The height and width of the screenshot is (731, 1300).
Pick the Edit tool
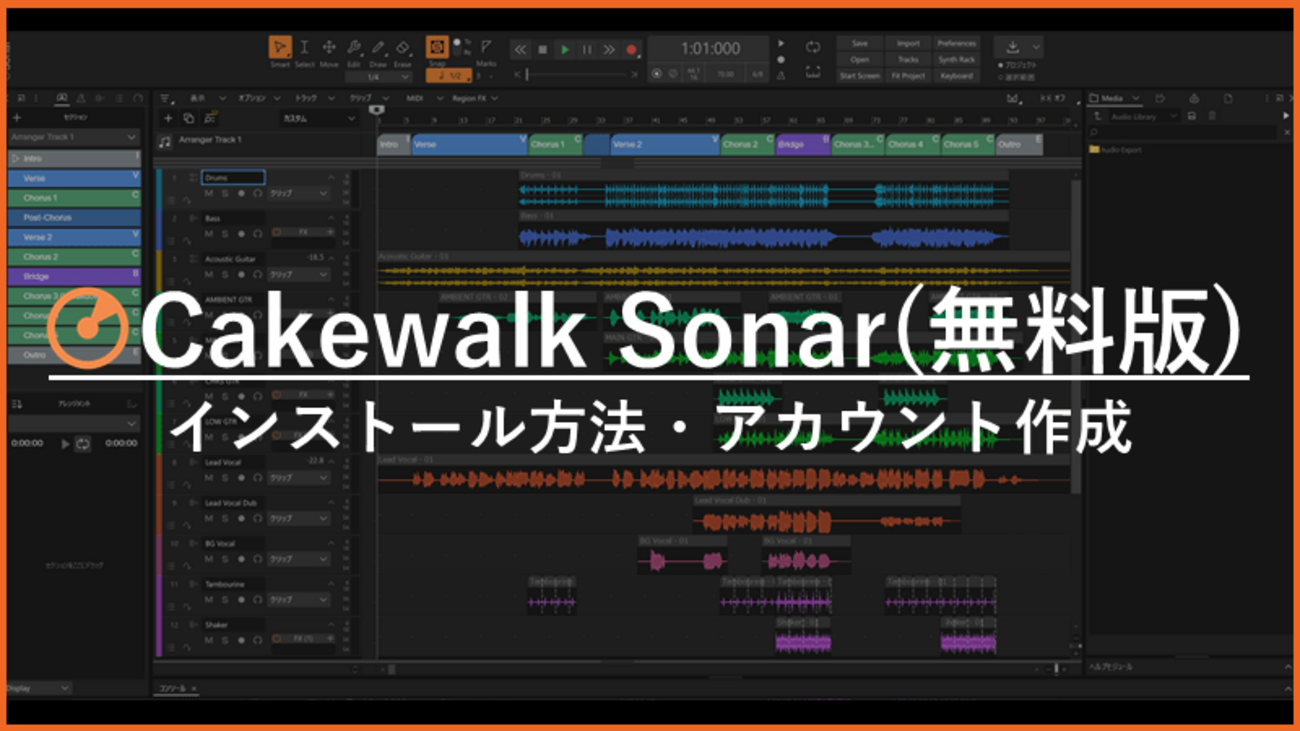354,48
